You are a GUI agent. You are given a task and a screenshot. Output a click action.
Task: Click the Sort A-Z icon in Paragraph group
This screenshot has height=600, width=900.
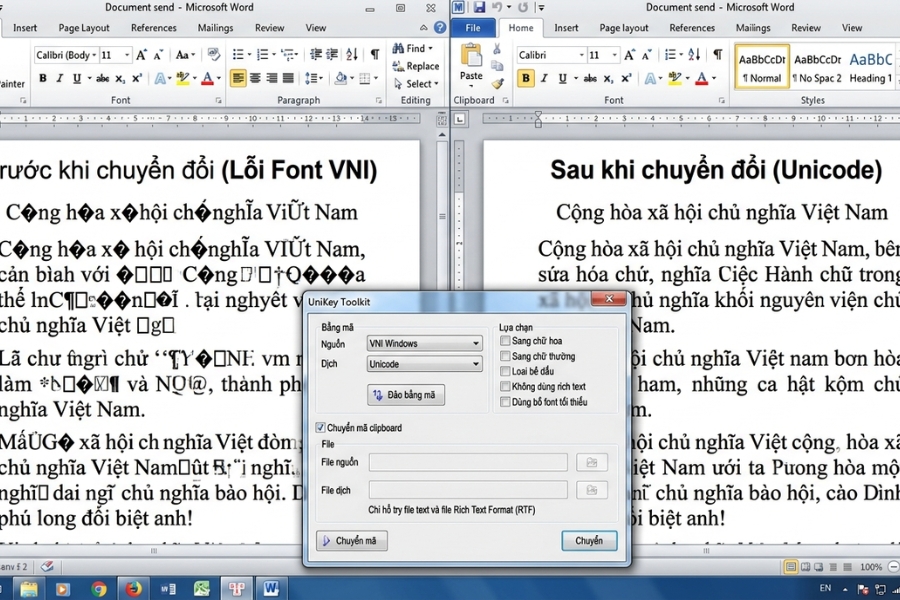click(x=695, y=53)
